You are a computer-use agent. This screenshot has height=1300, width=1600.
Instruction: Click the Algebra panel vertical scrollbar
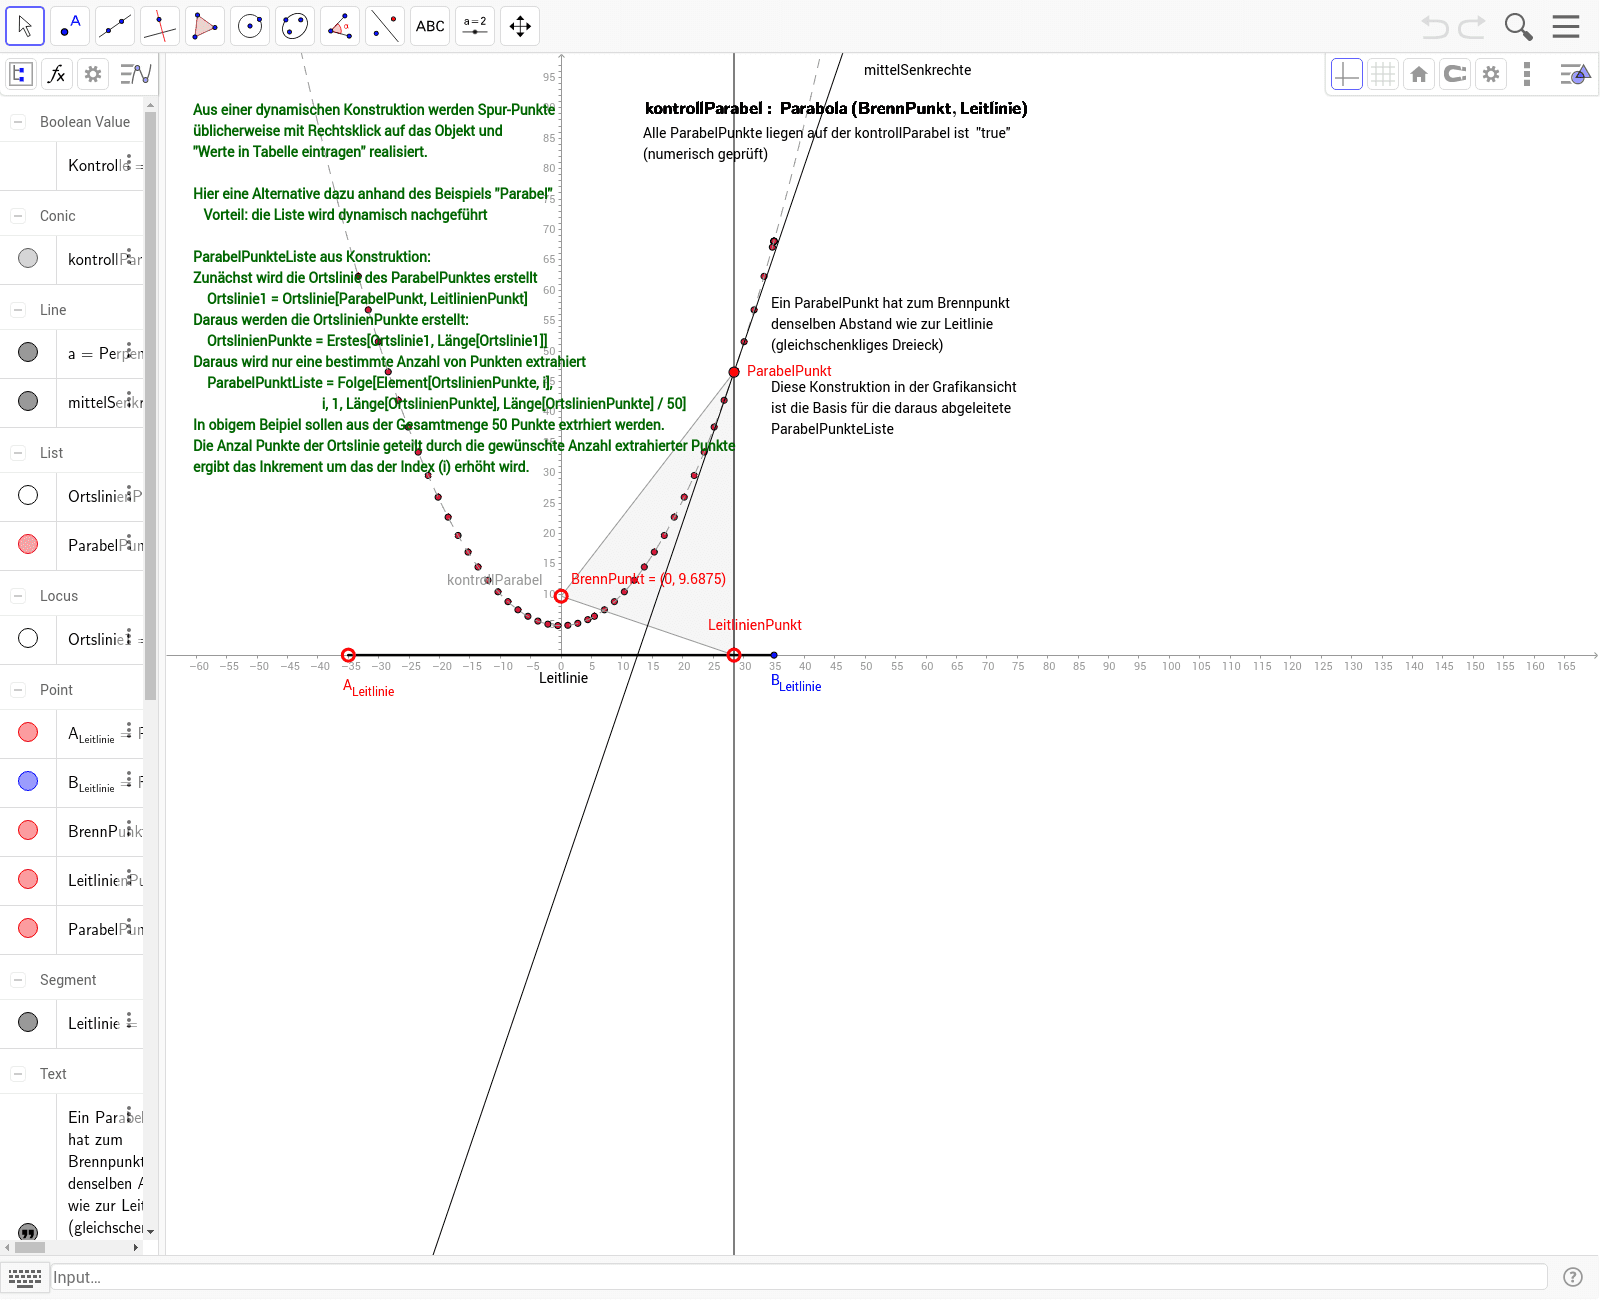[151, 405]
